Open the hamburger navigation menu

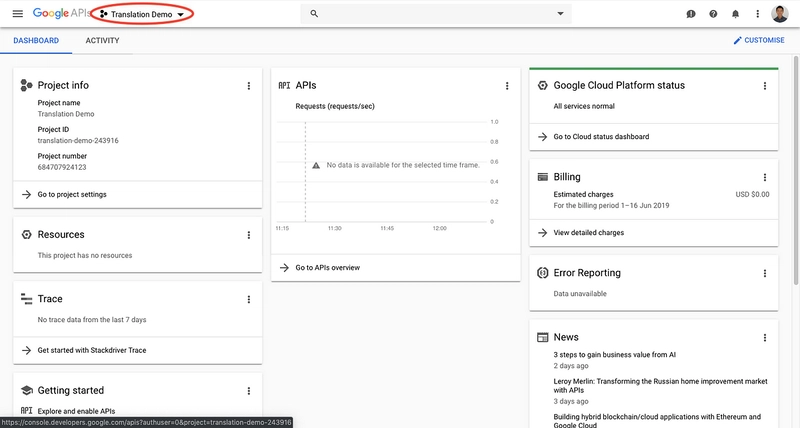[x=17, y=14]
